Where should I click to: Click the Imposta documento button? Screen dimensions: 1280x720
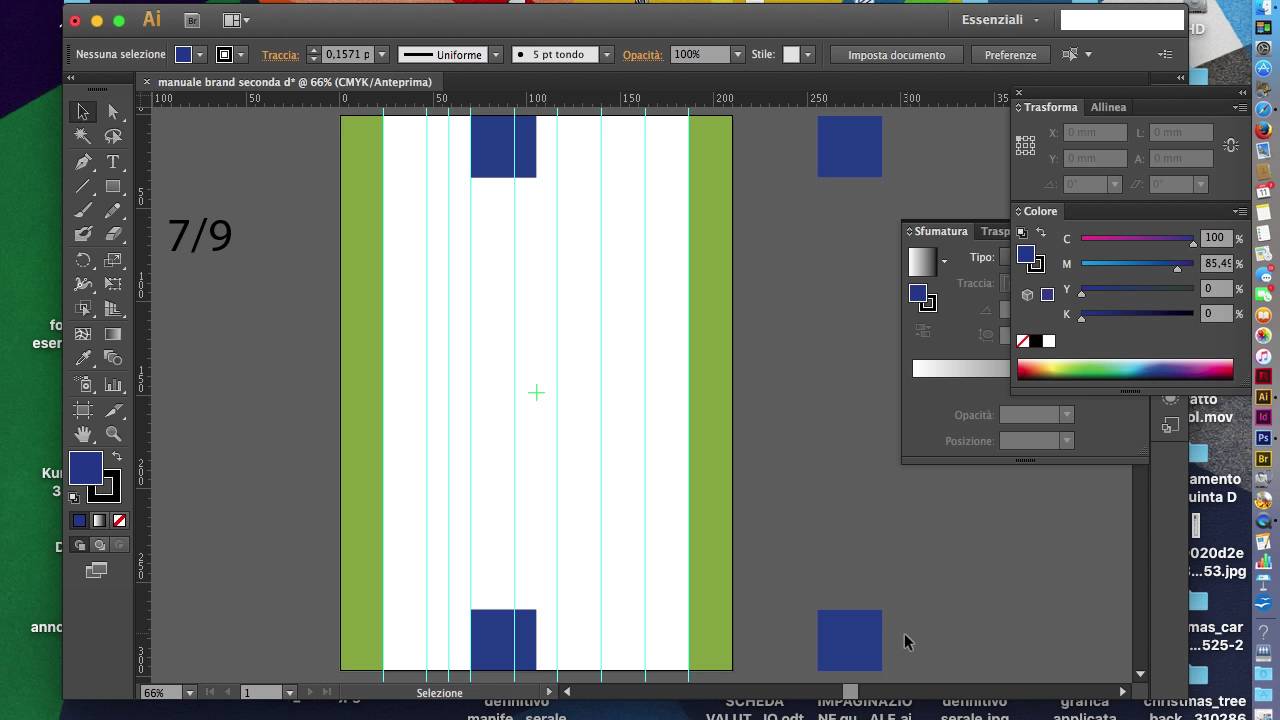[x=896, y=55]
